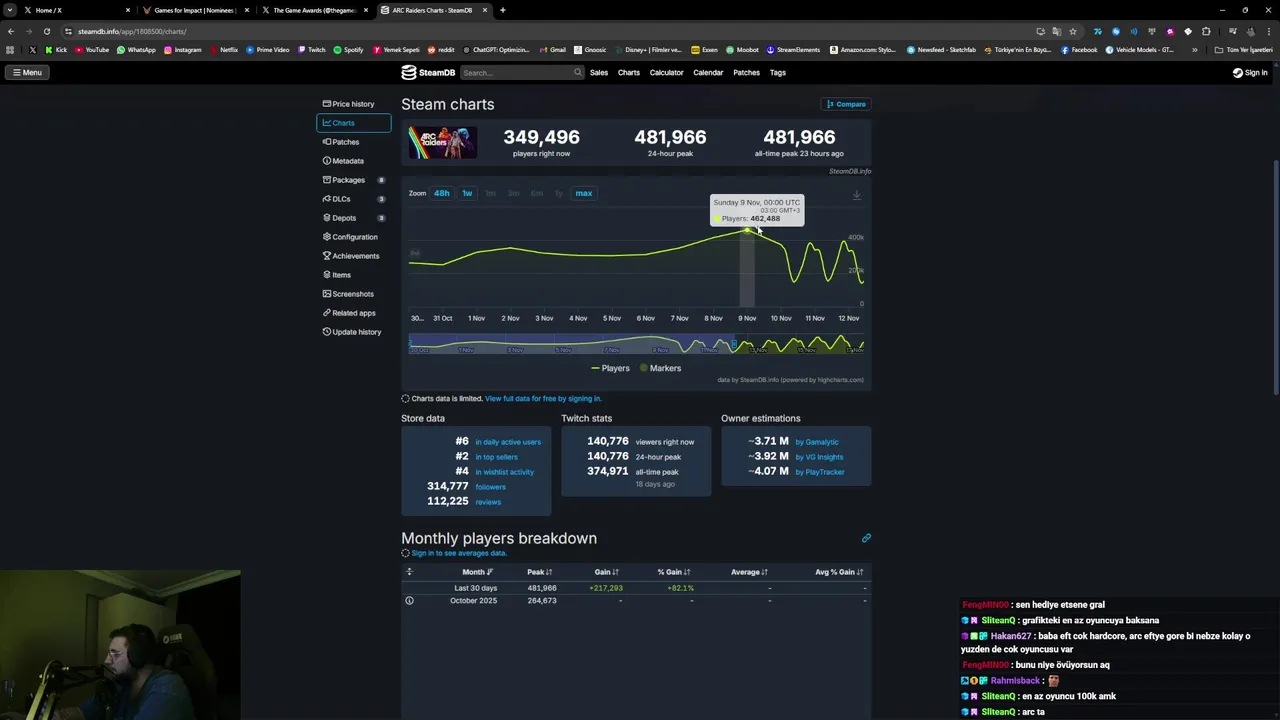This screenshot has width=1280, height=720.
Task: Sort the table by % Gain column
Action: tap(673, 572)
